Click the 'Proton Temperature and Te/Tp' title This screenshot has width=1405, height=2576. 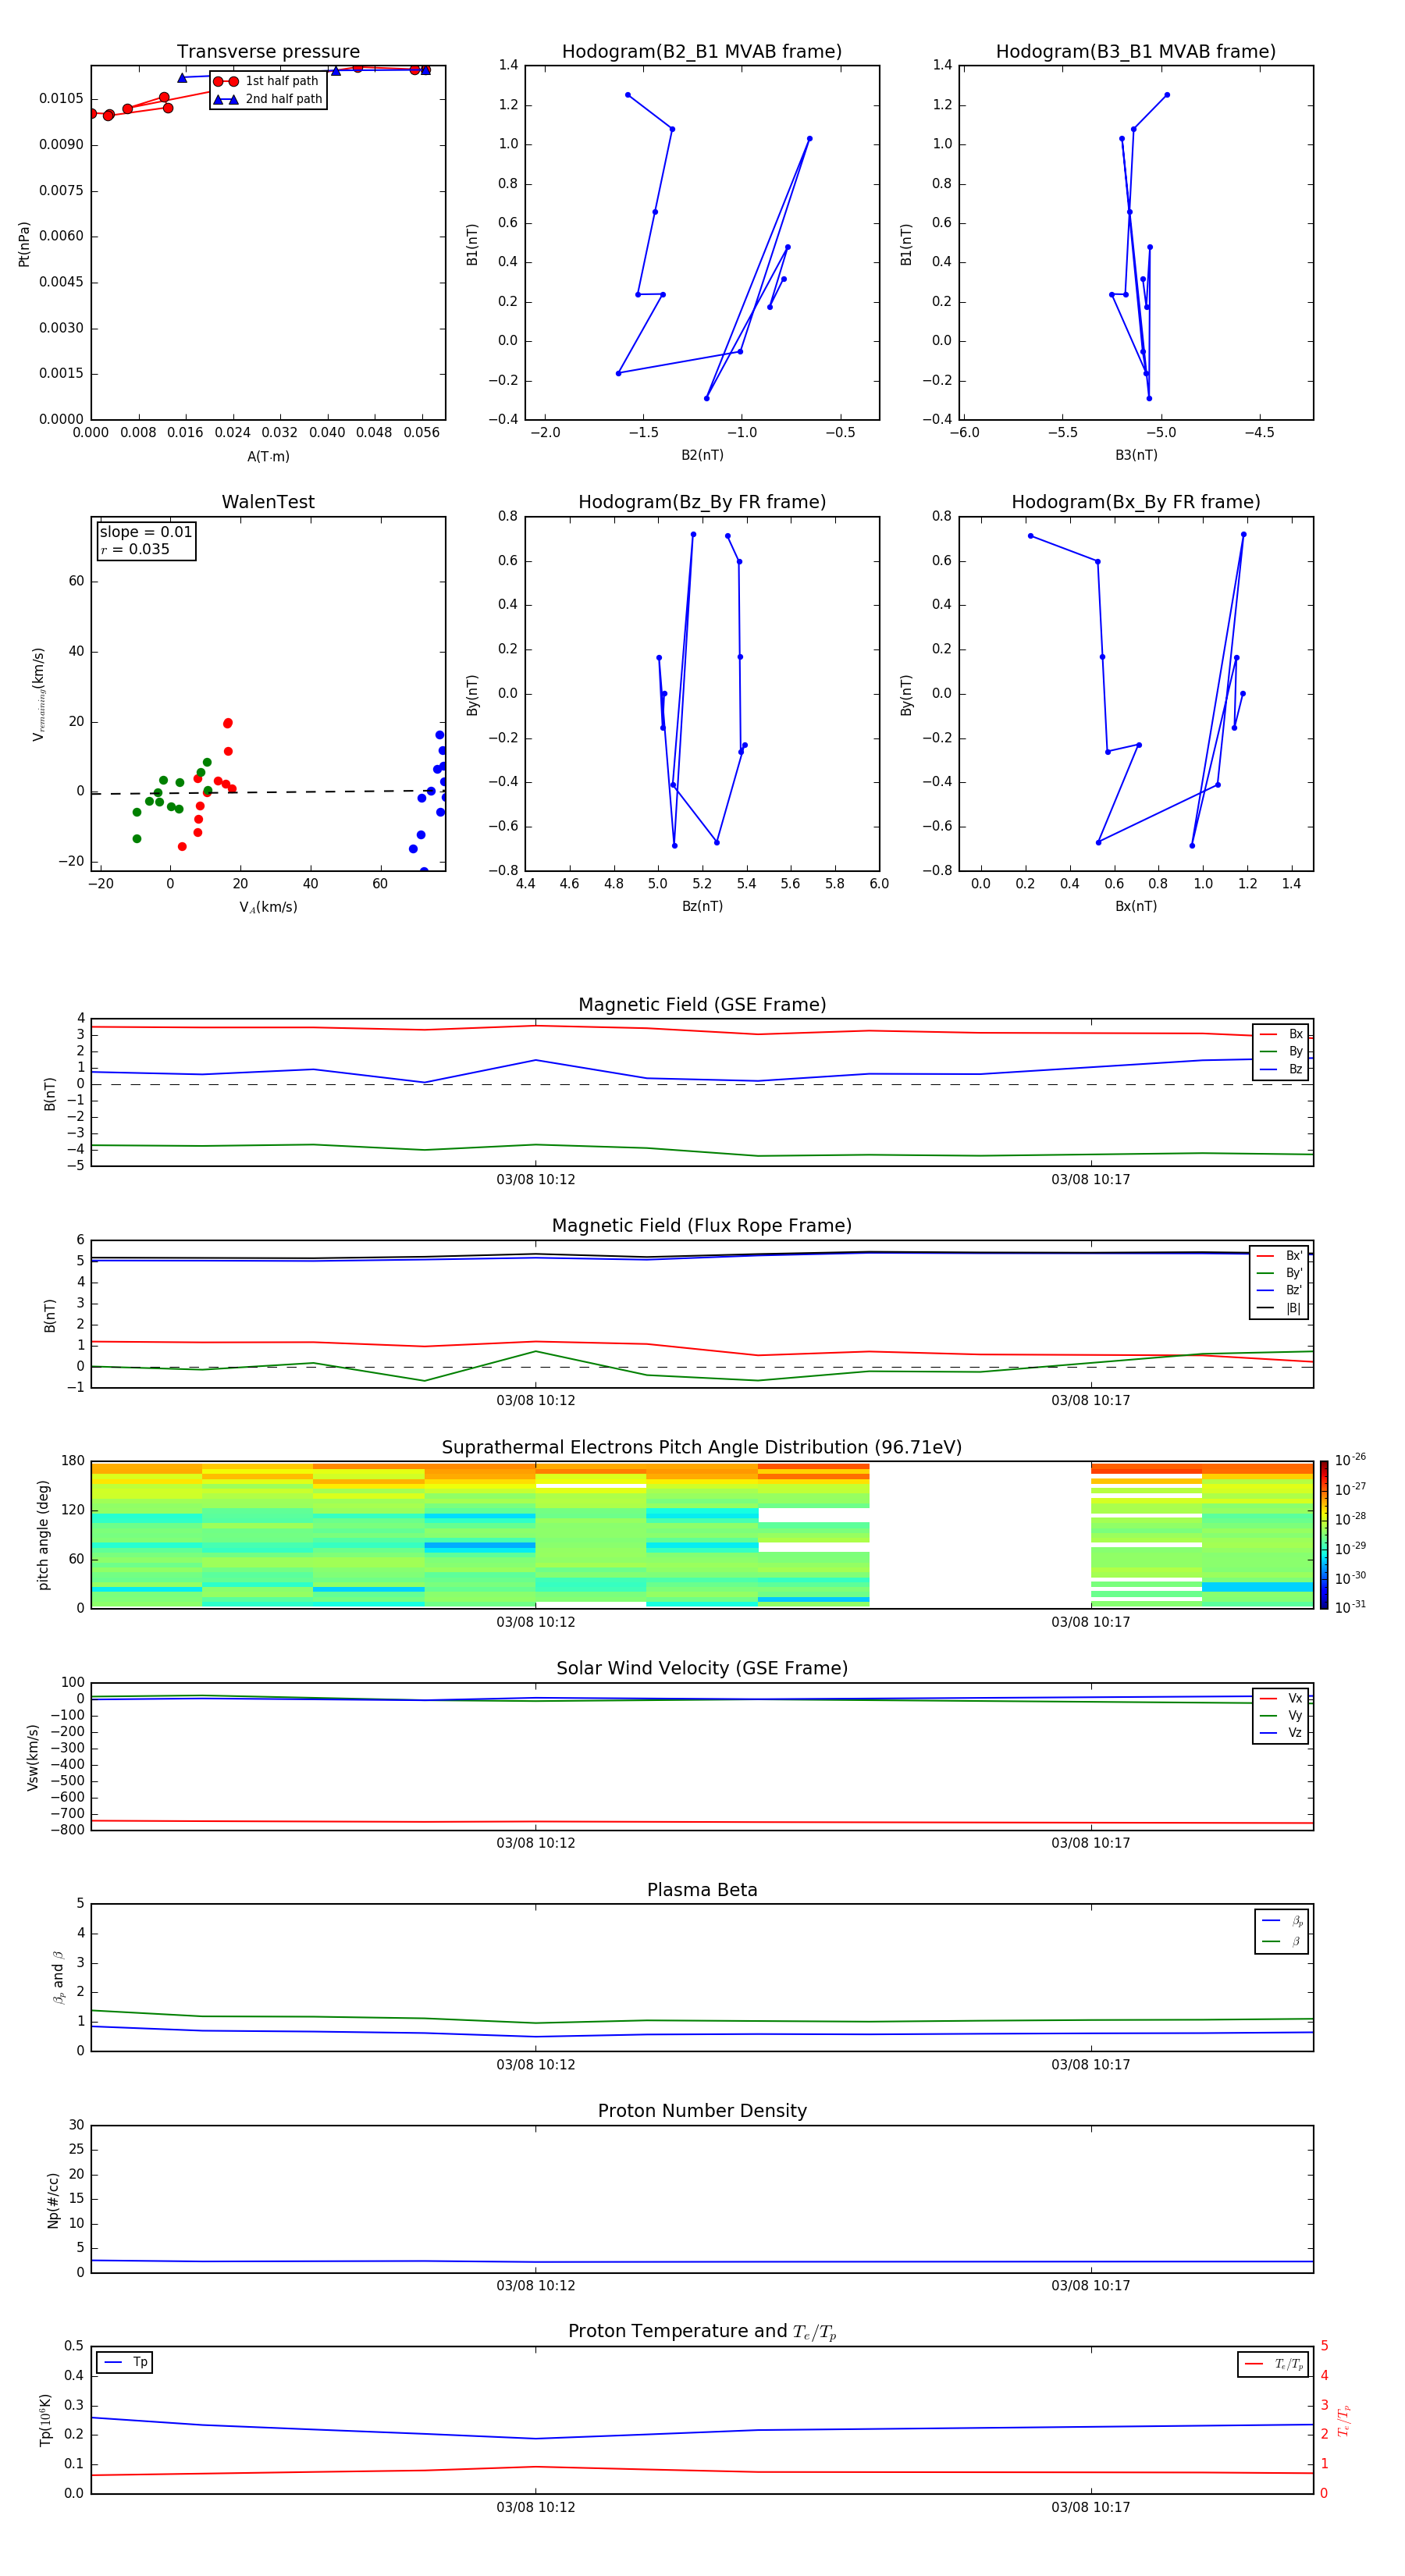(702, 2332)
